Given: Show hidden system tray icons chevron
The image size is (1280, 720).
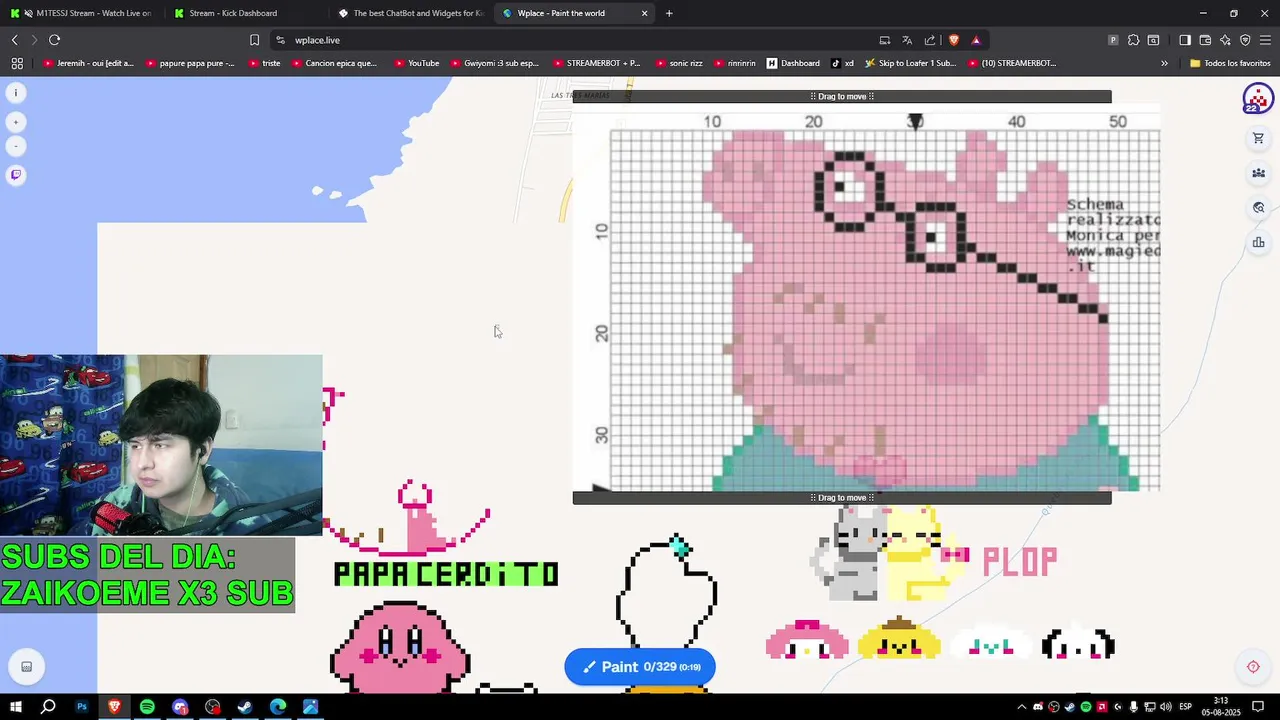Looking at the screenshot, I should (x=1021, y=707).
